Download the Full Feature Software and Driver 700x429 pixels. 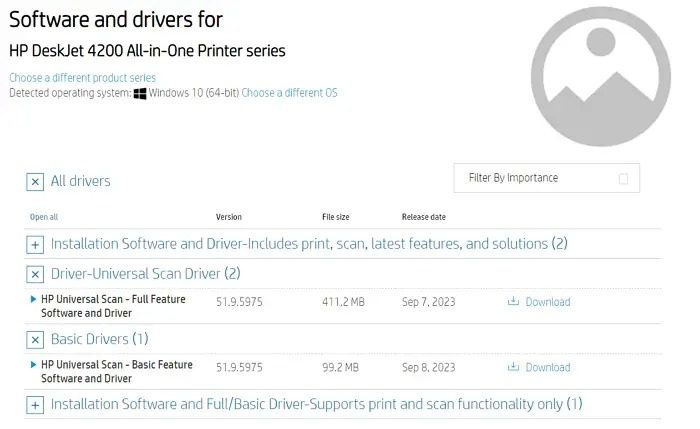547,301
